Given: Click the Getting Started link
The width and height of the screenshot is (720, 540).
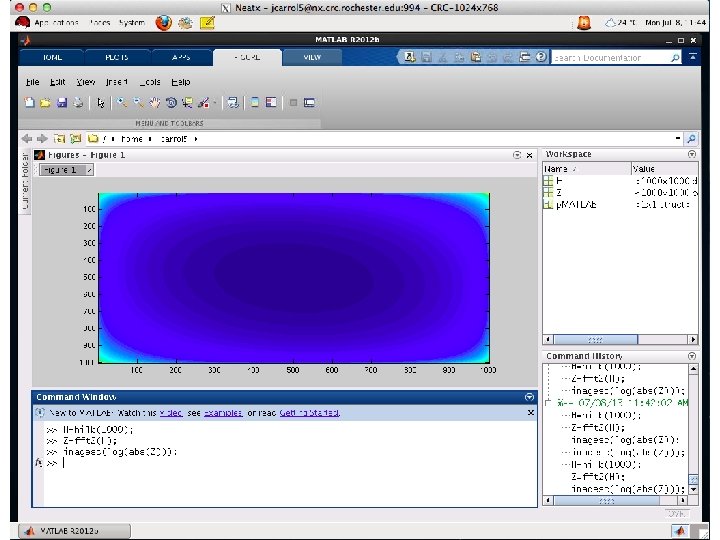Looking at the screenshot, I should pyautogui.click(x=309, y=413).
